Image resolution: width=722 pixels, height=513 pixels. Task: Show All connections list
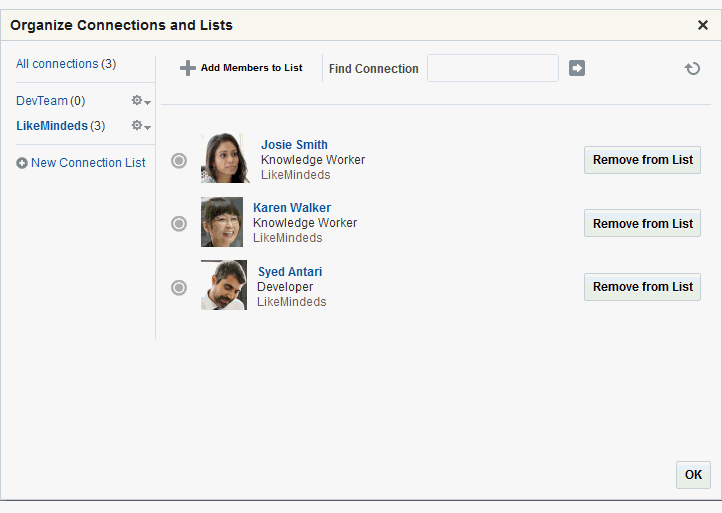click(57, 64)
